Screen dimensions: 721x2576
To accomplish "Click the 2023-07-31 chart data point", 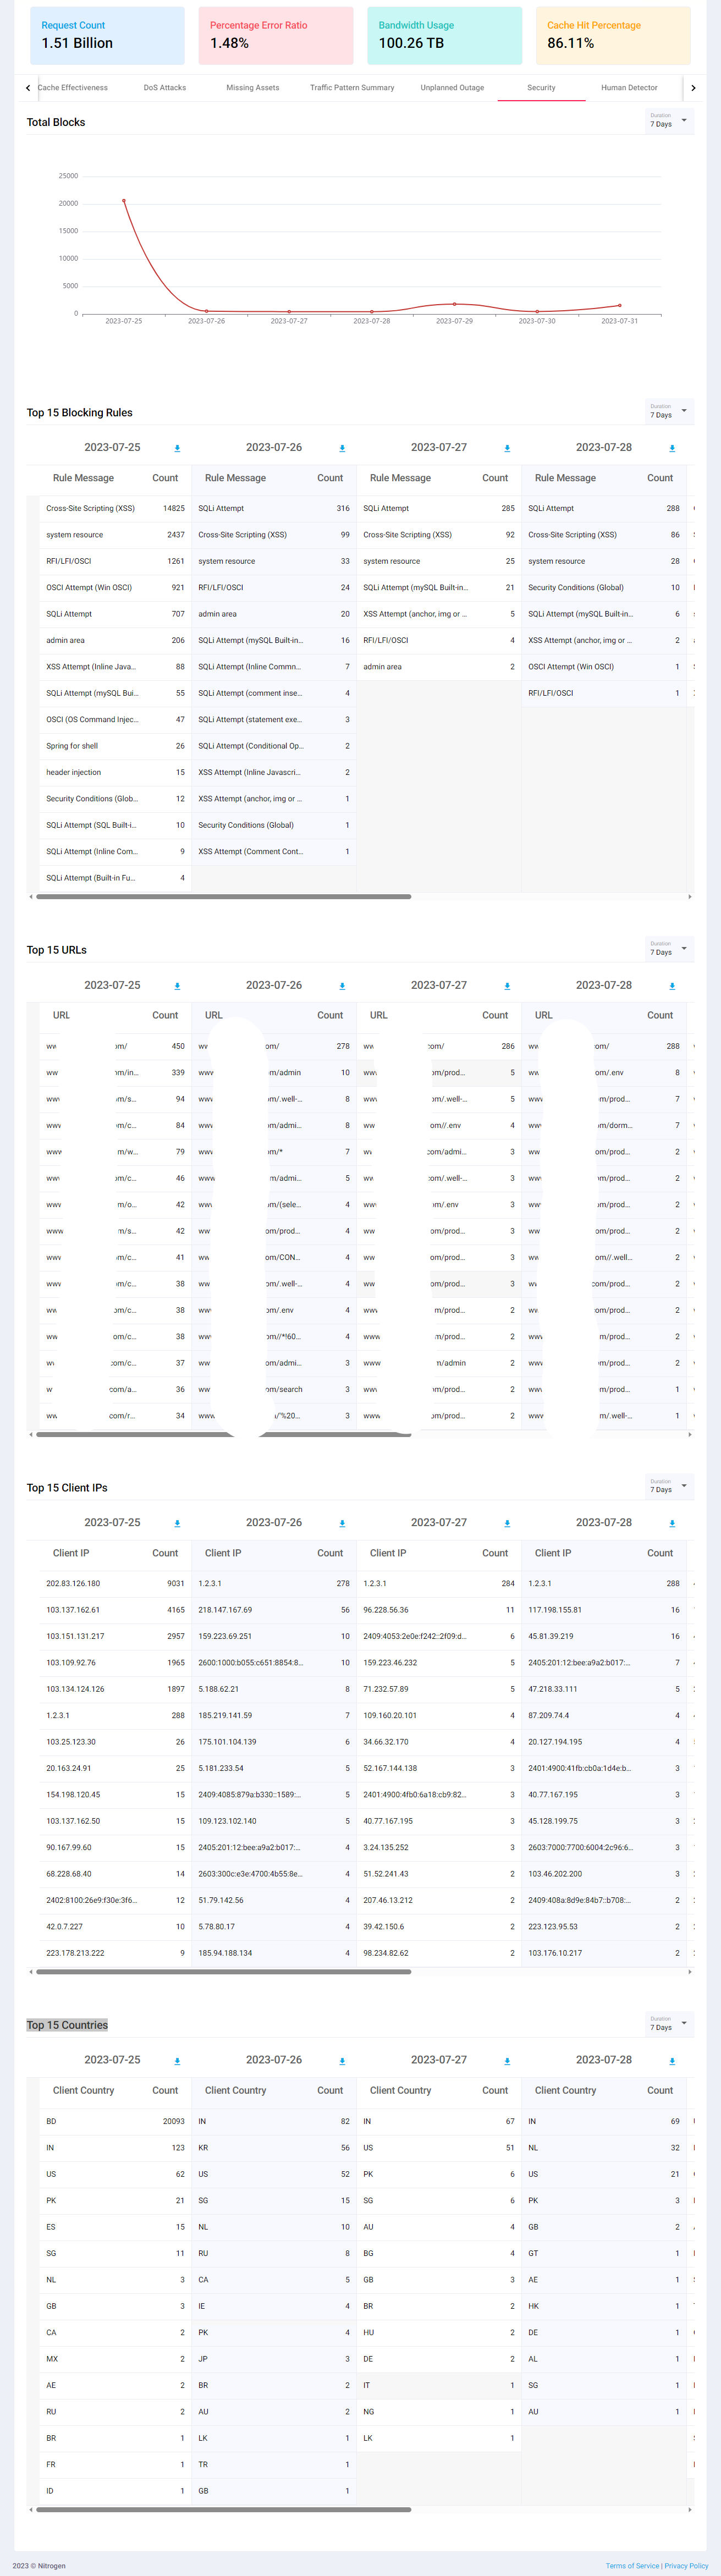I will click(620, 306).
